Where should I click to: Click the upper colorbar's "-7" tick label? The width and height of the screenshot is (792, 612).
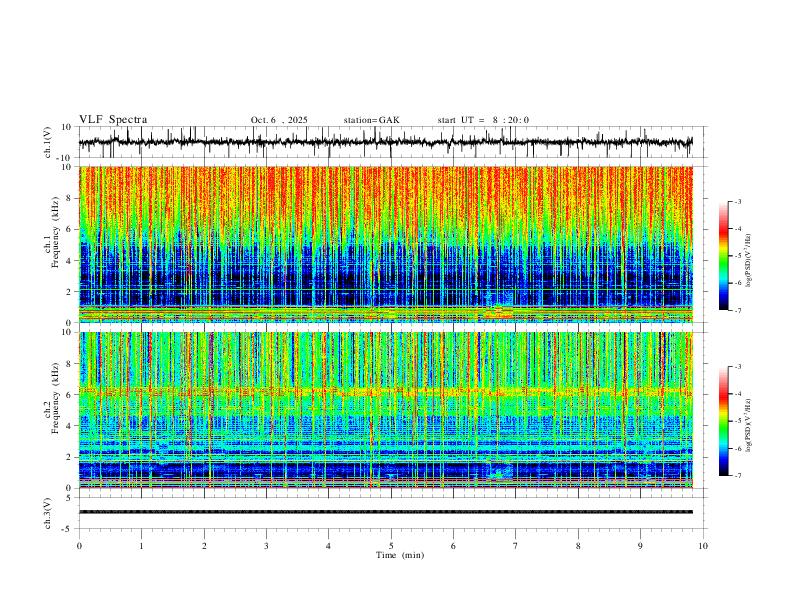[x=737, y=310]
